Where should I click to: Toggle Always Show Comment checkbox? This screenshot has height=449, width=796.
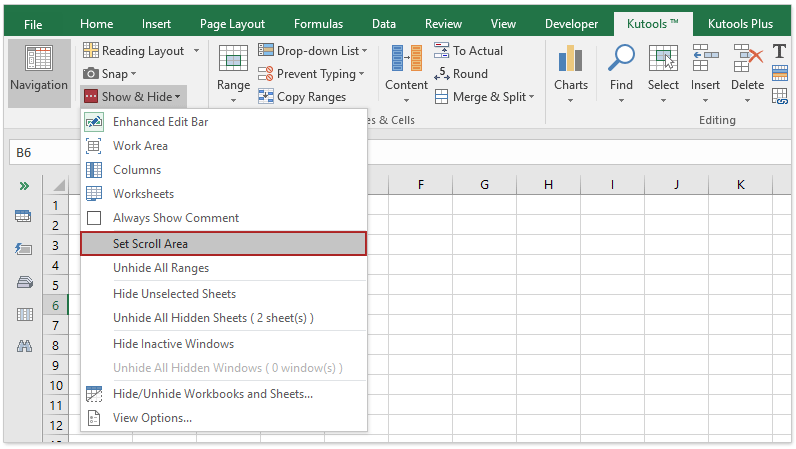[94, 218]
